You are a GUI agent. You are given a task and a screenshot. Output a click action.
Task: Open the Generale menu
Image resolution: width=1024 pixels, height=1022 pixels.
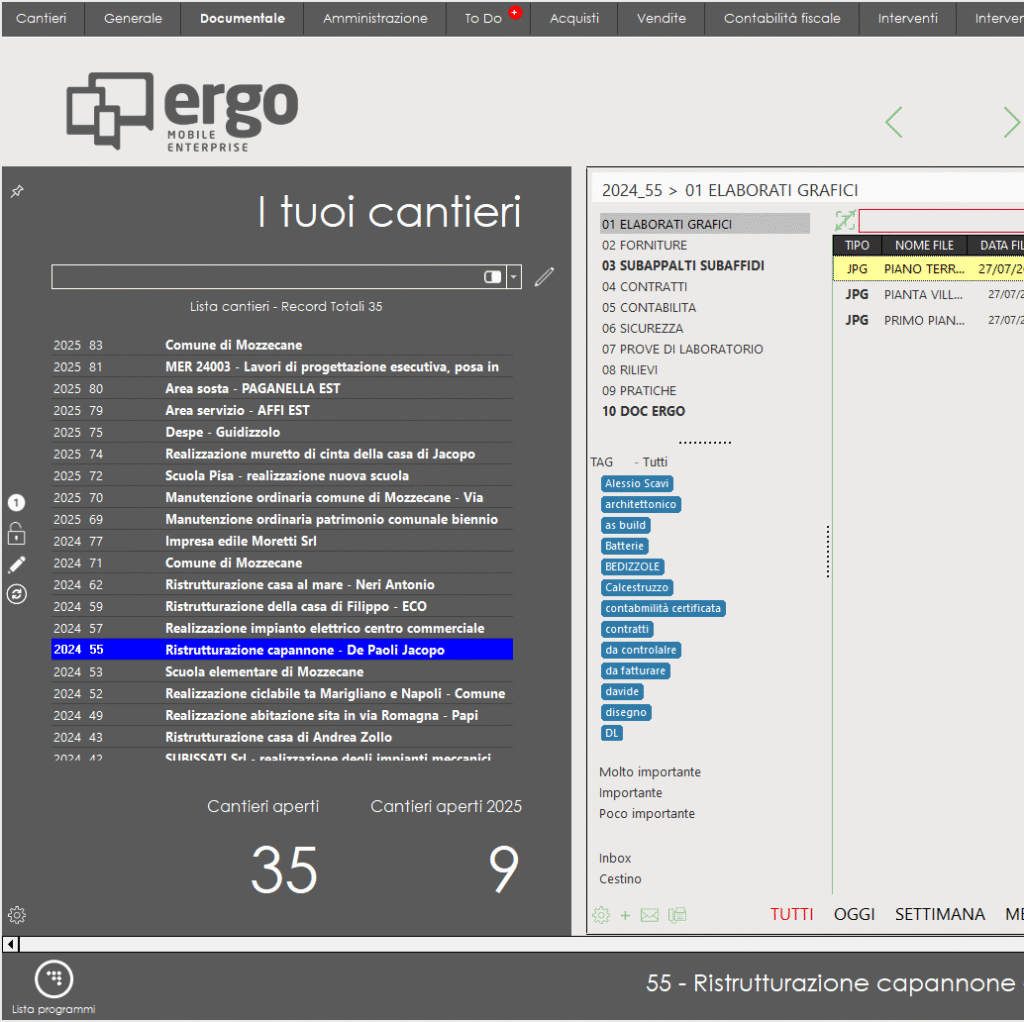133,18
